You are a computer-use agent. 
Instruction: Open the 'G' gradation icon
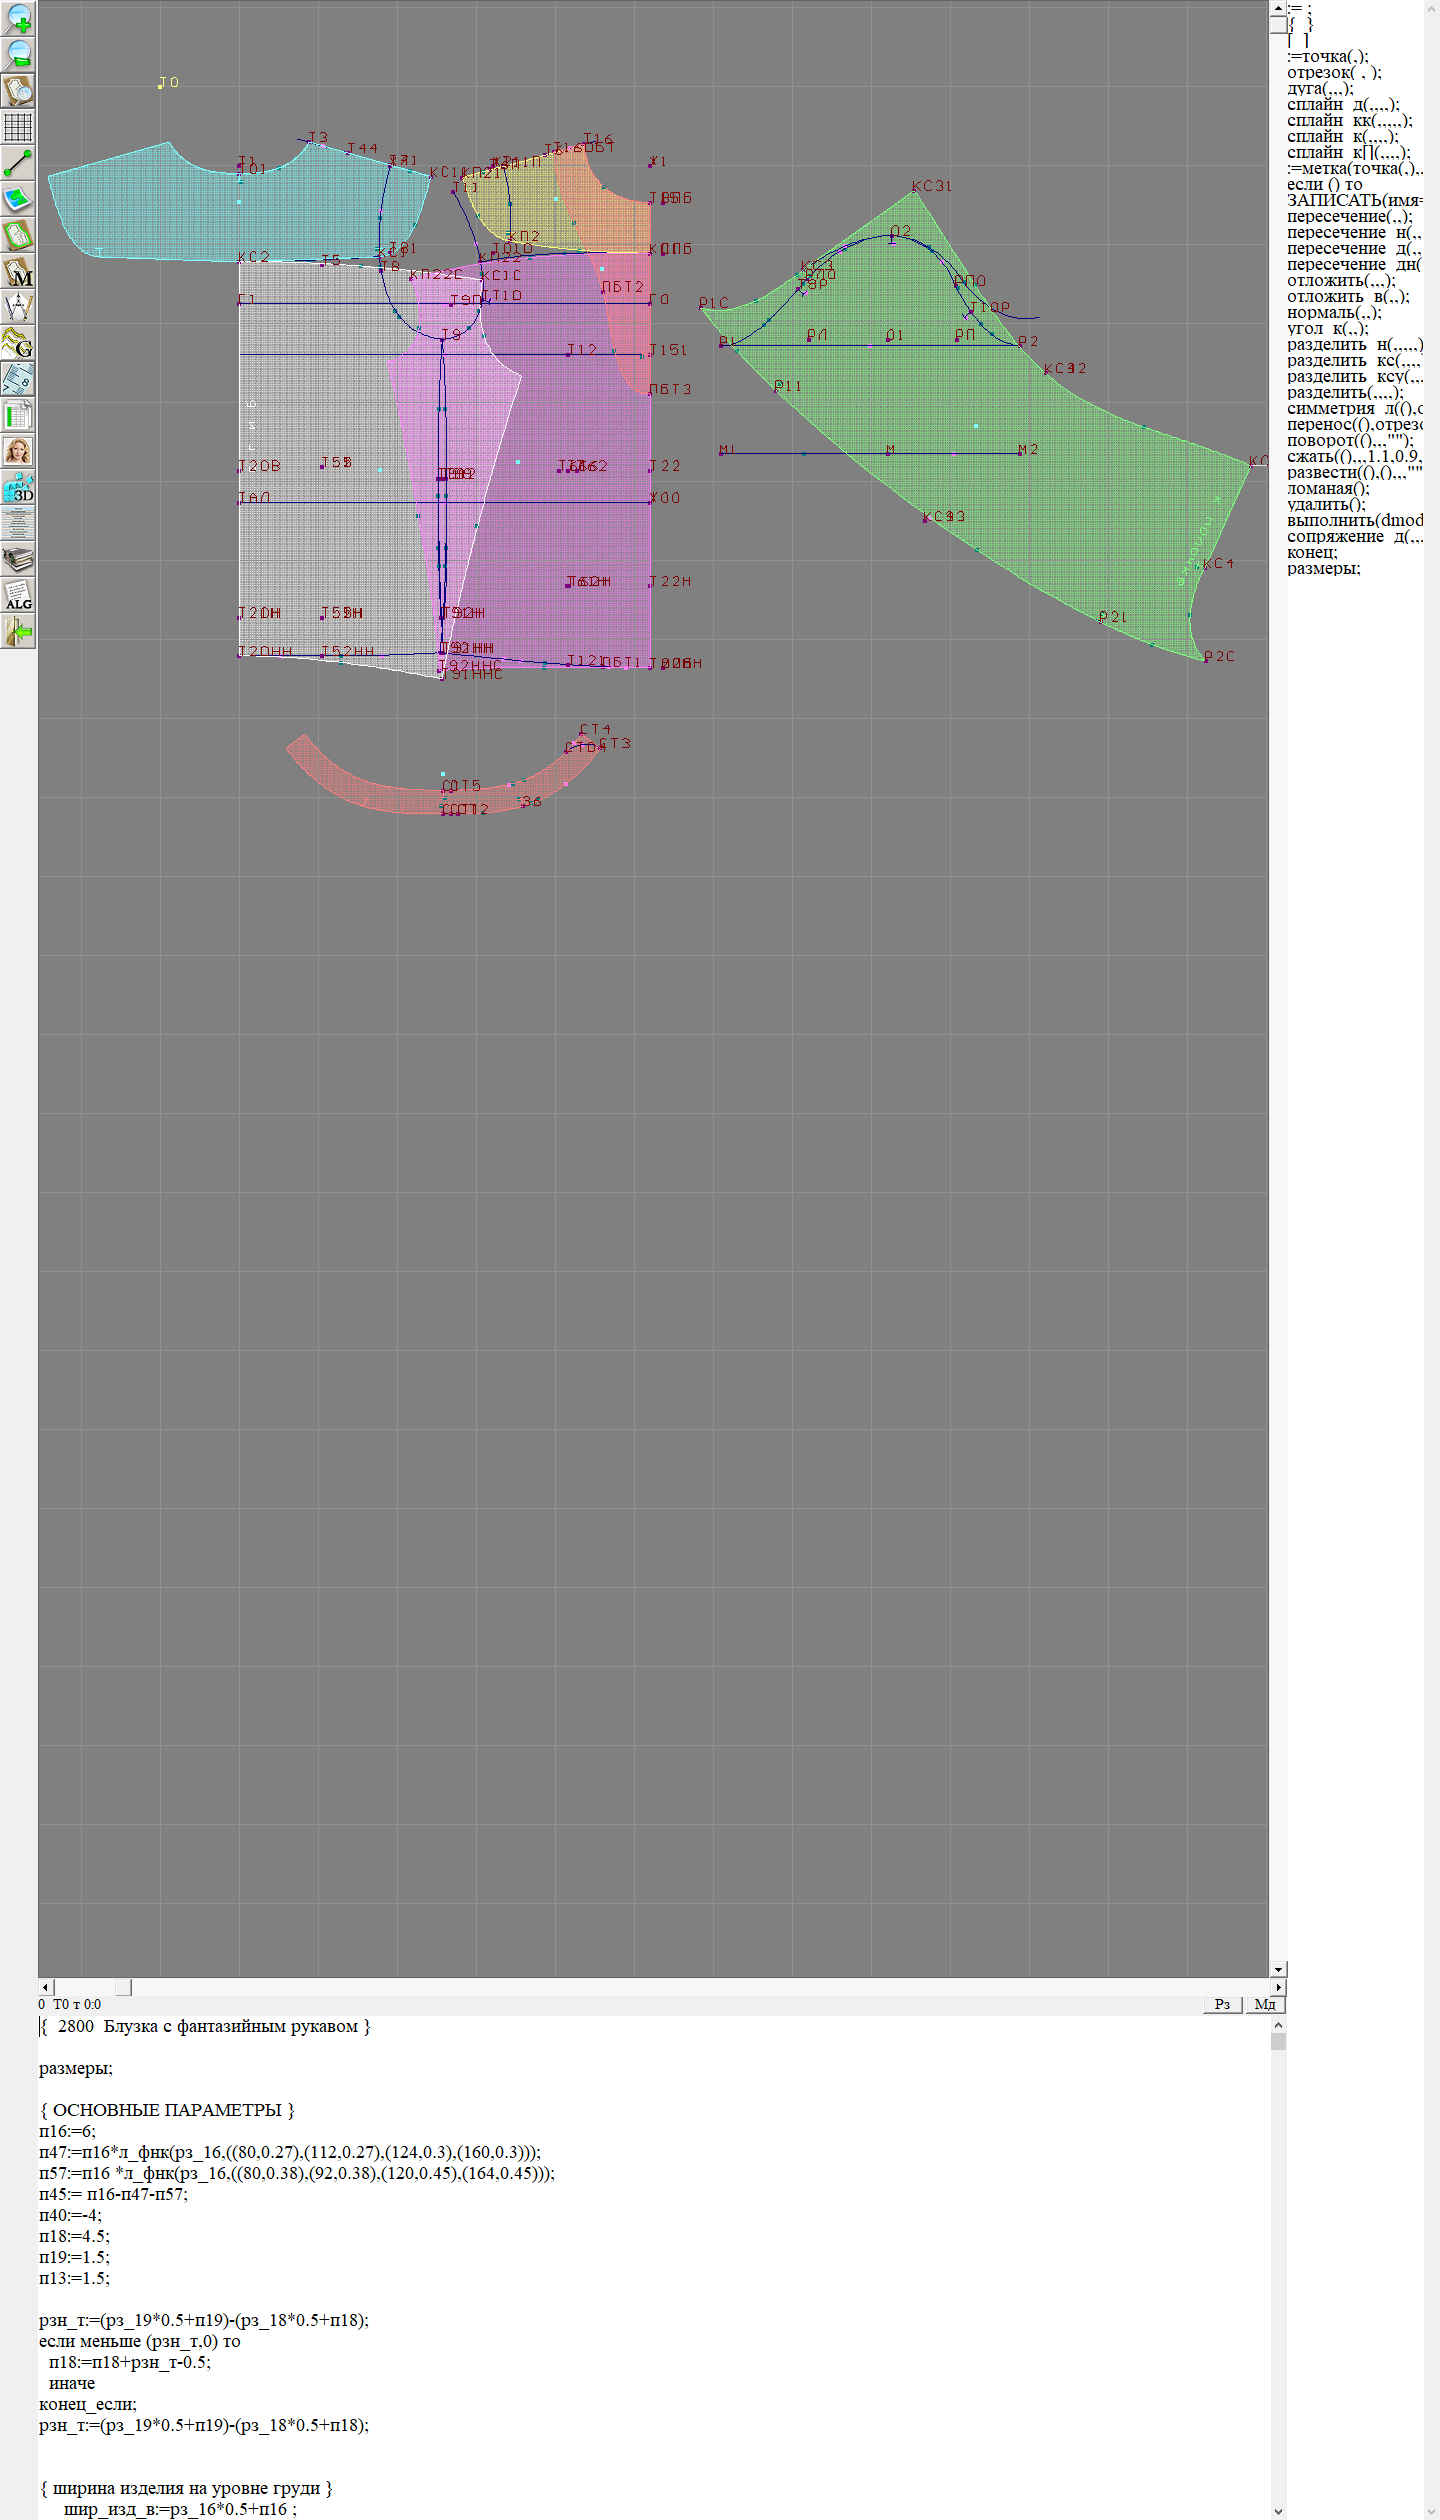18,343
